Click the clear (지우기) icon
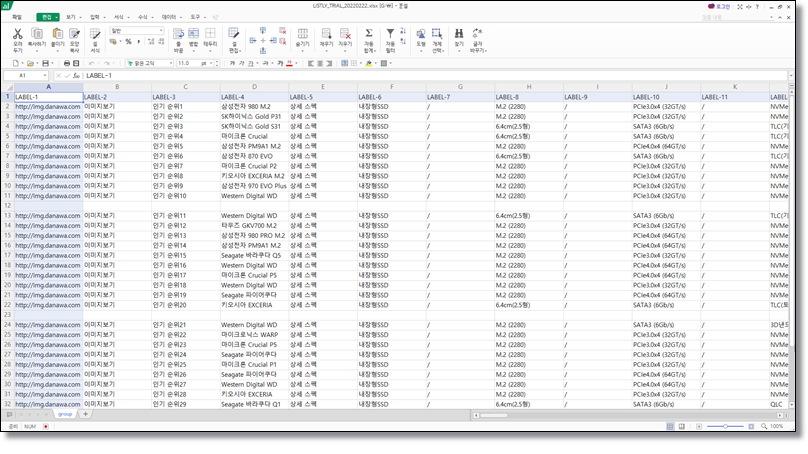The image size is (808, 454). tap(345, 34)
